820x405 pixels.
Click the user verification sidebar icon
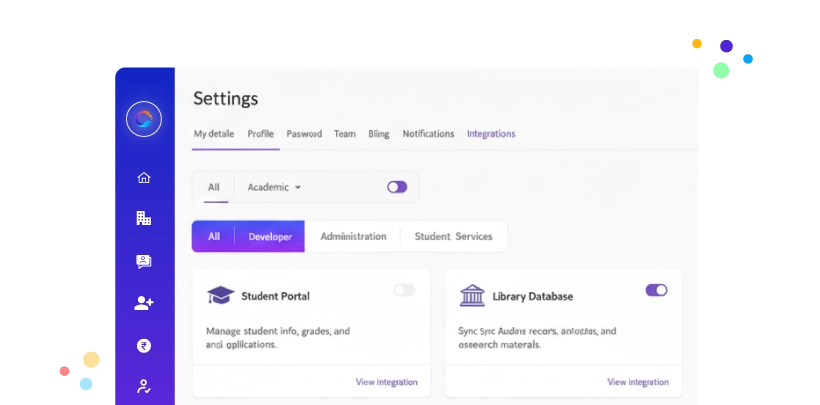coord(144,386)
